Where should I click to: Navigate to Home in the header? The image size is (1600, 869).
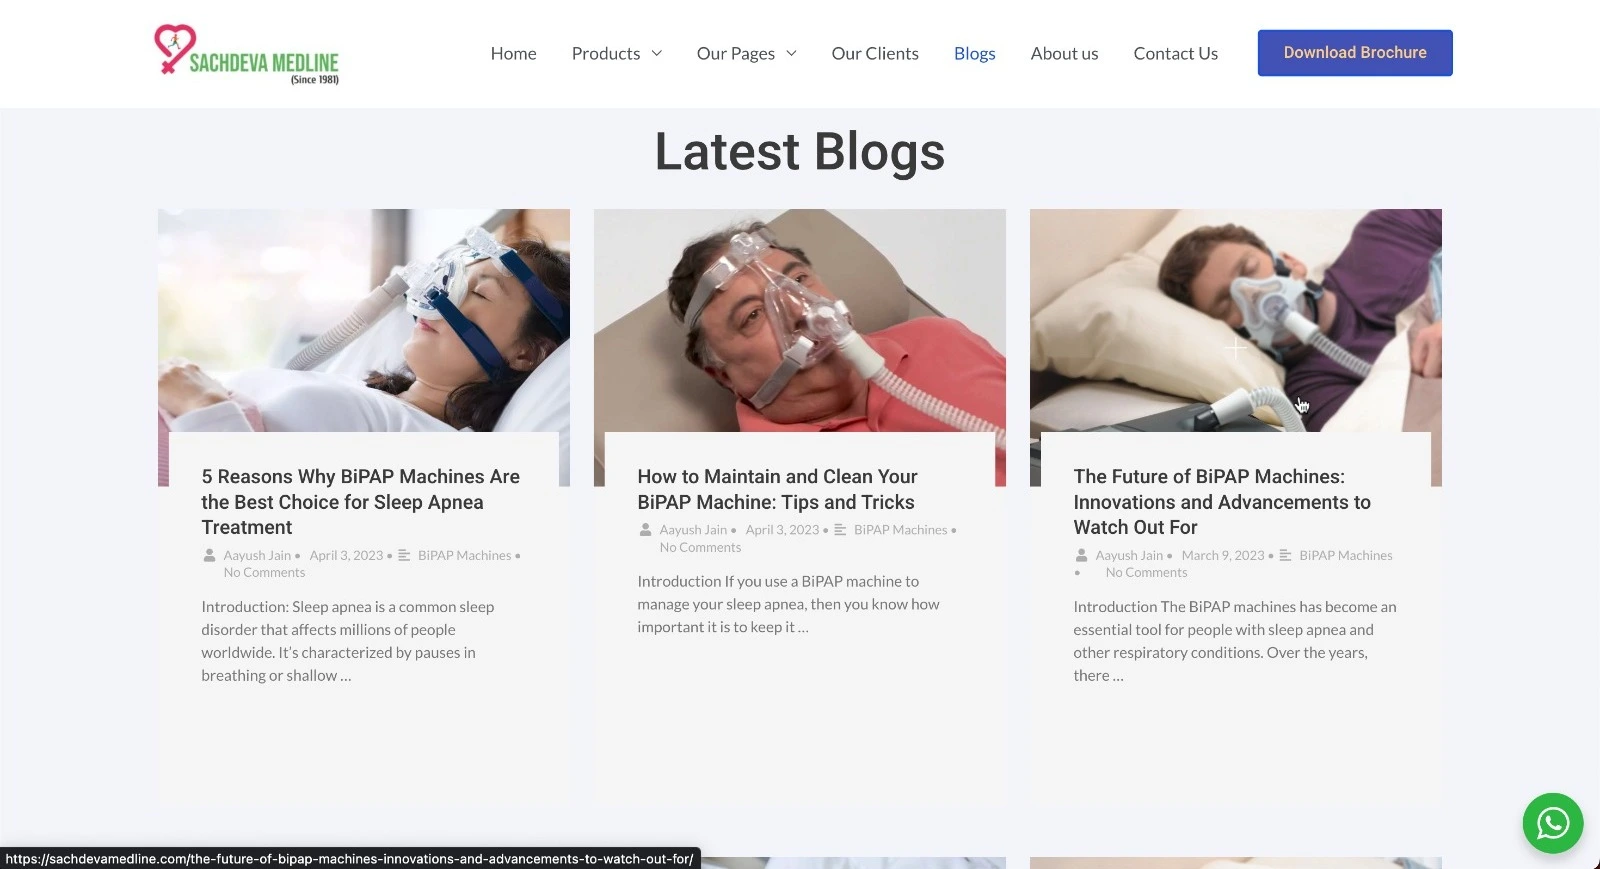point(513,54)
